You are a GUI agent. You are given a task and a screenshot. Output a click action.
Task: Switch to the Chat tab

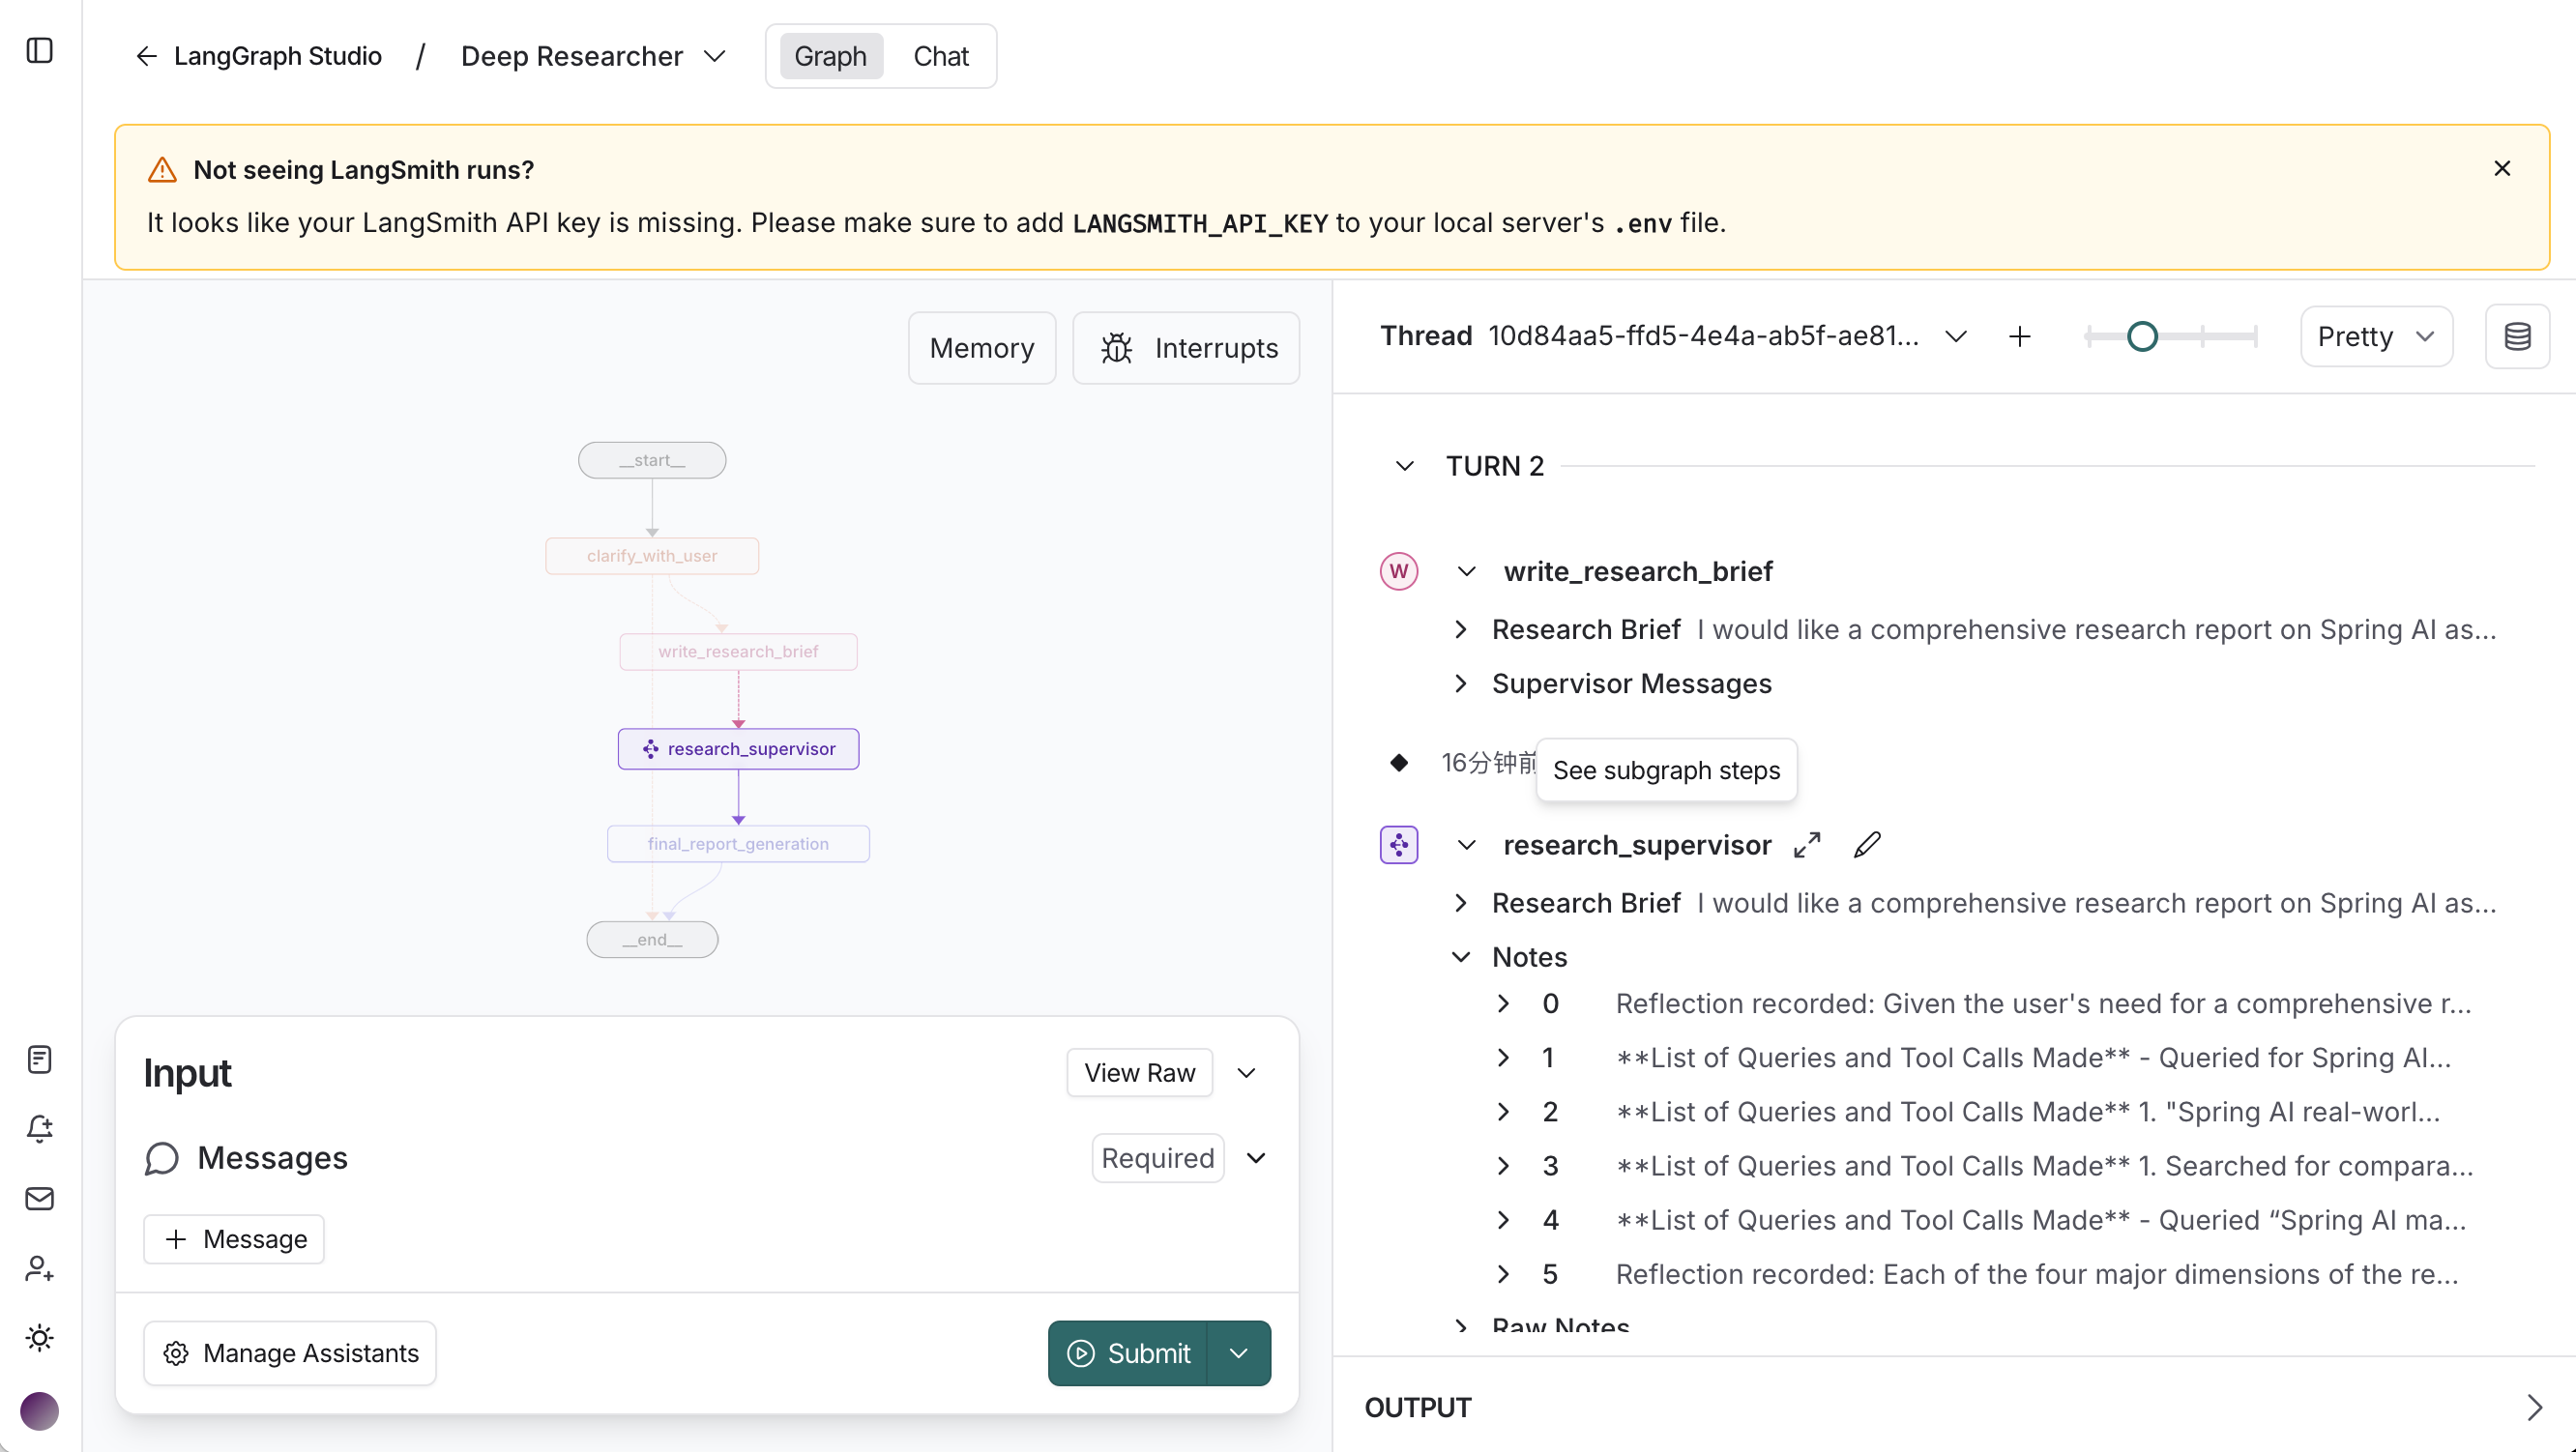(940, 56)
